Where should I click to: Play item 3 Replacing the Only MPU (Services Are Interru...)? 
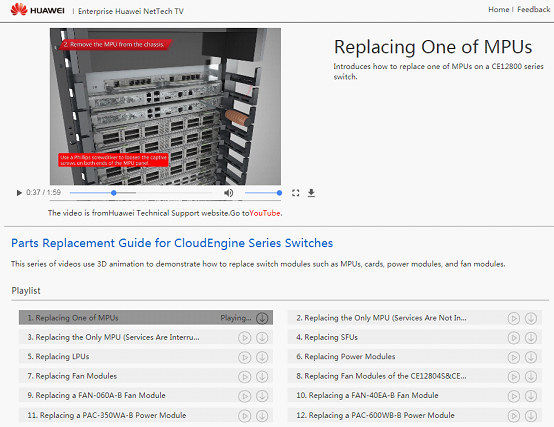click(244, 338)
